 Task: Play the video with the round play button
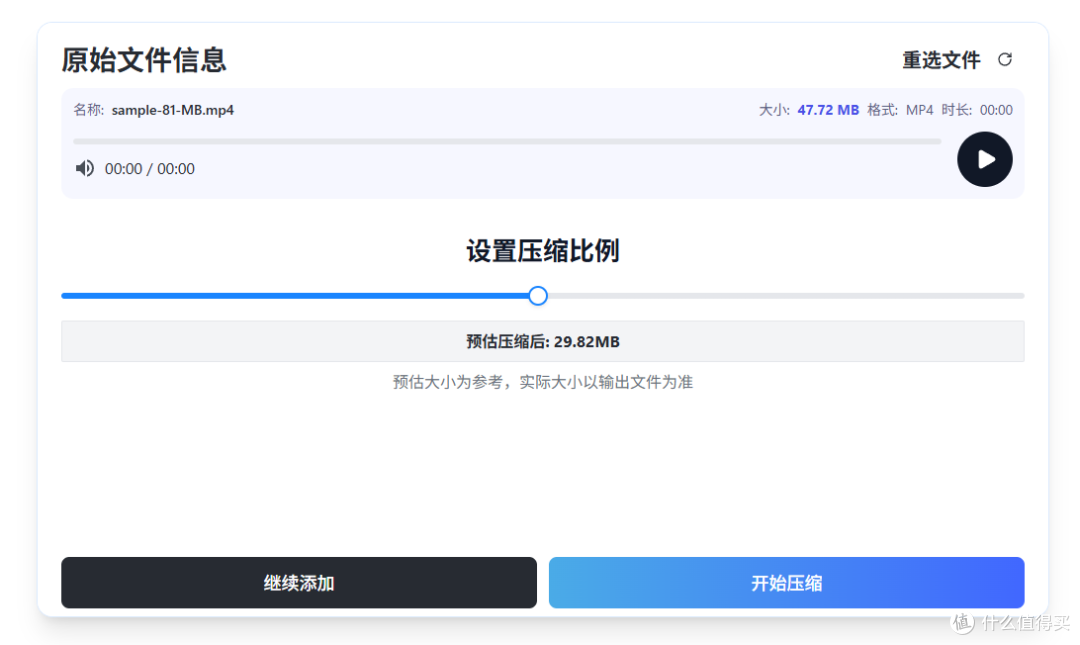pos(984,159)
